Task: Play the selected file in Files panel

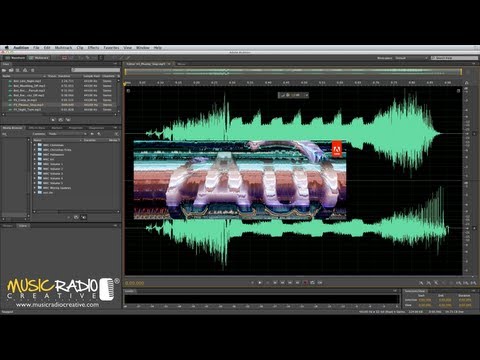Action: point(53,119)
